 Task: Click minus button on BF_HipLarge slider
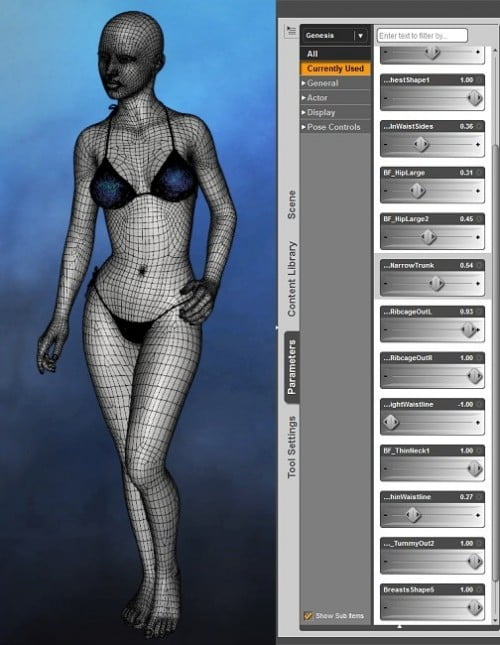[385, 191]
